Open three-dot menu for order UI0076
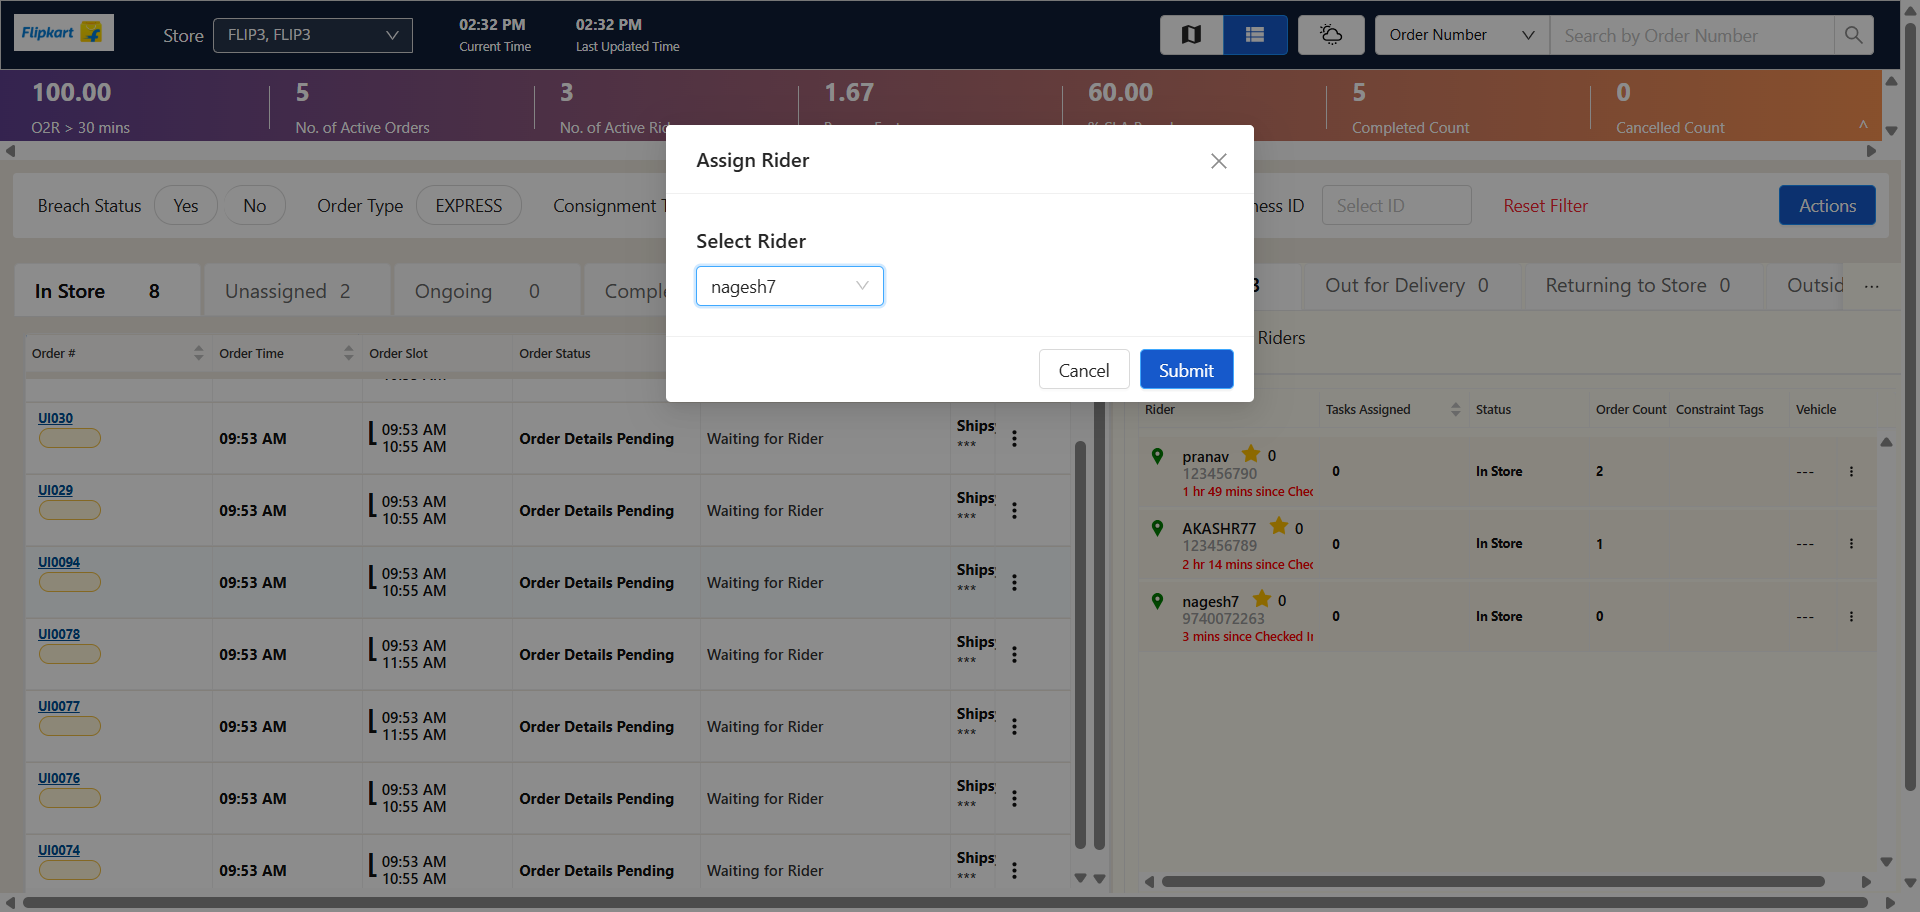The height and width of the screenshot is (912, 1920). pos(1014,798)
